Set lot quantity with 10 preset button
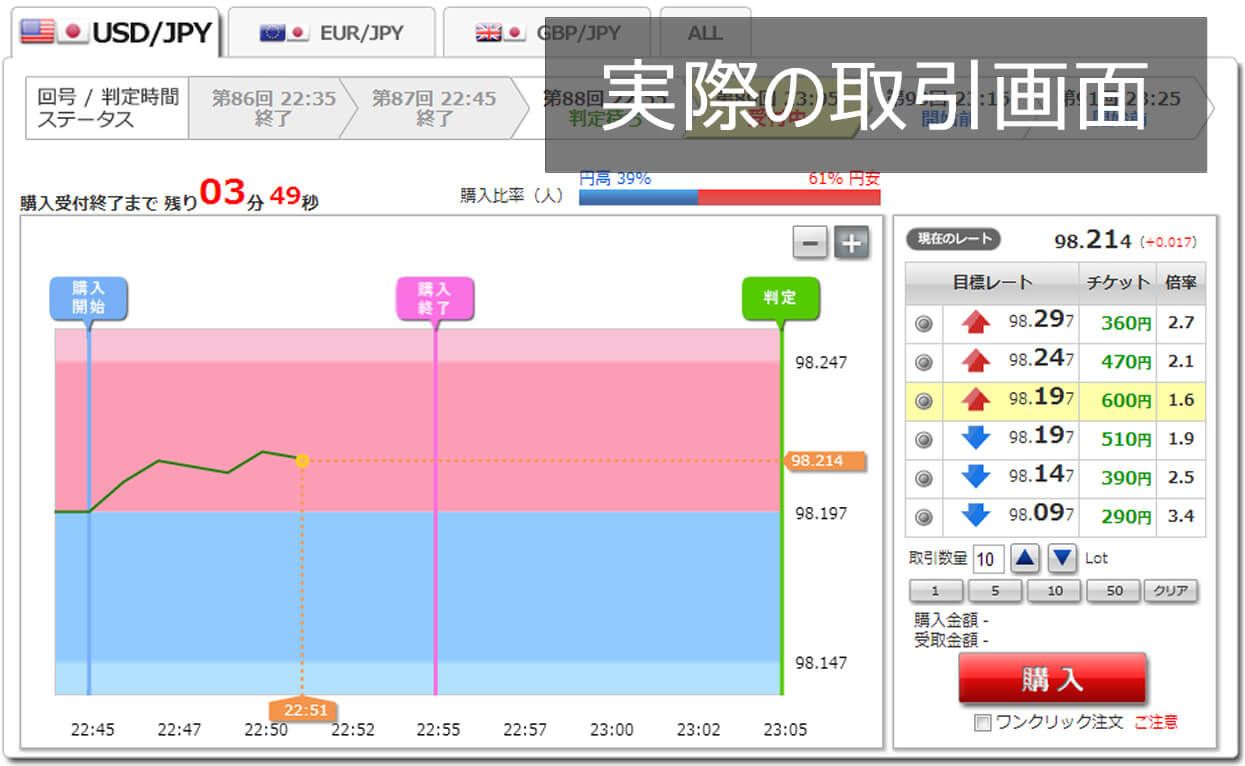 (1054, 591)
